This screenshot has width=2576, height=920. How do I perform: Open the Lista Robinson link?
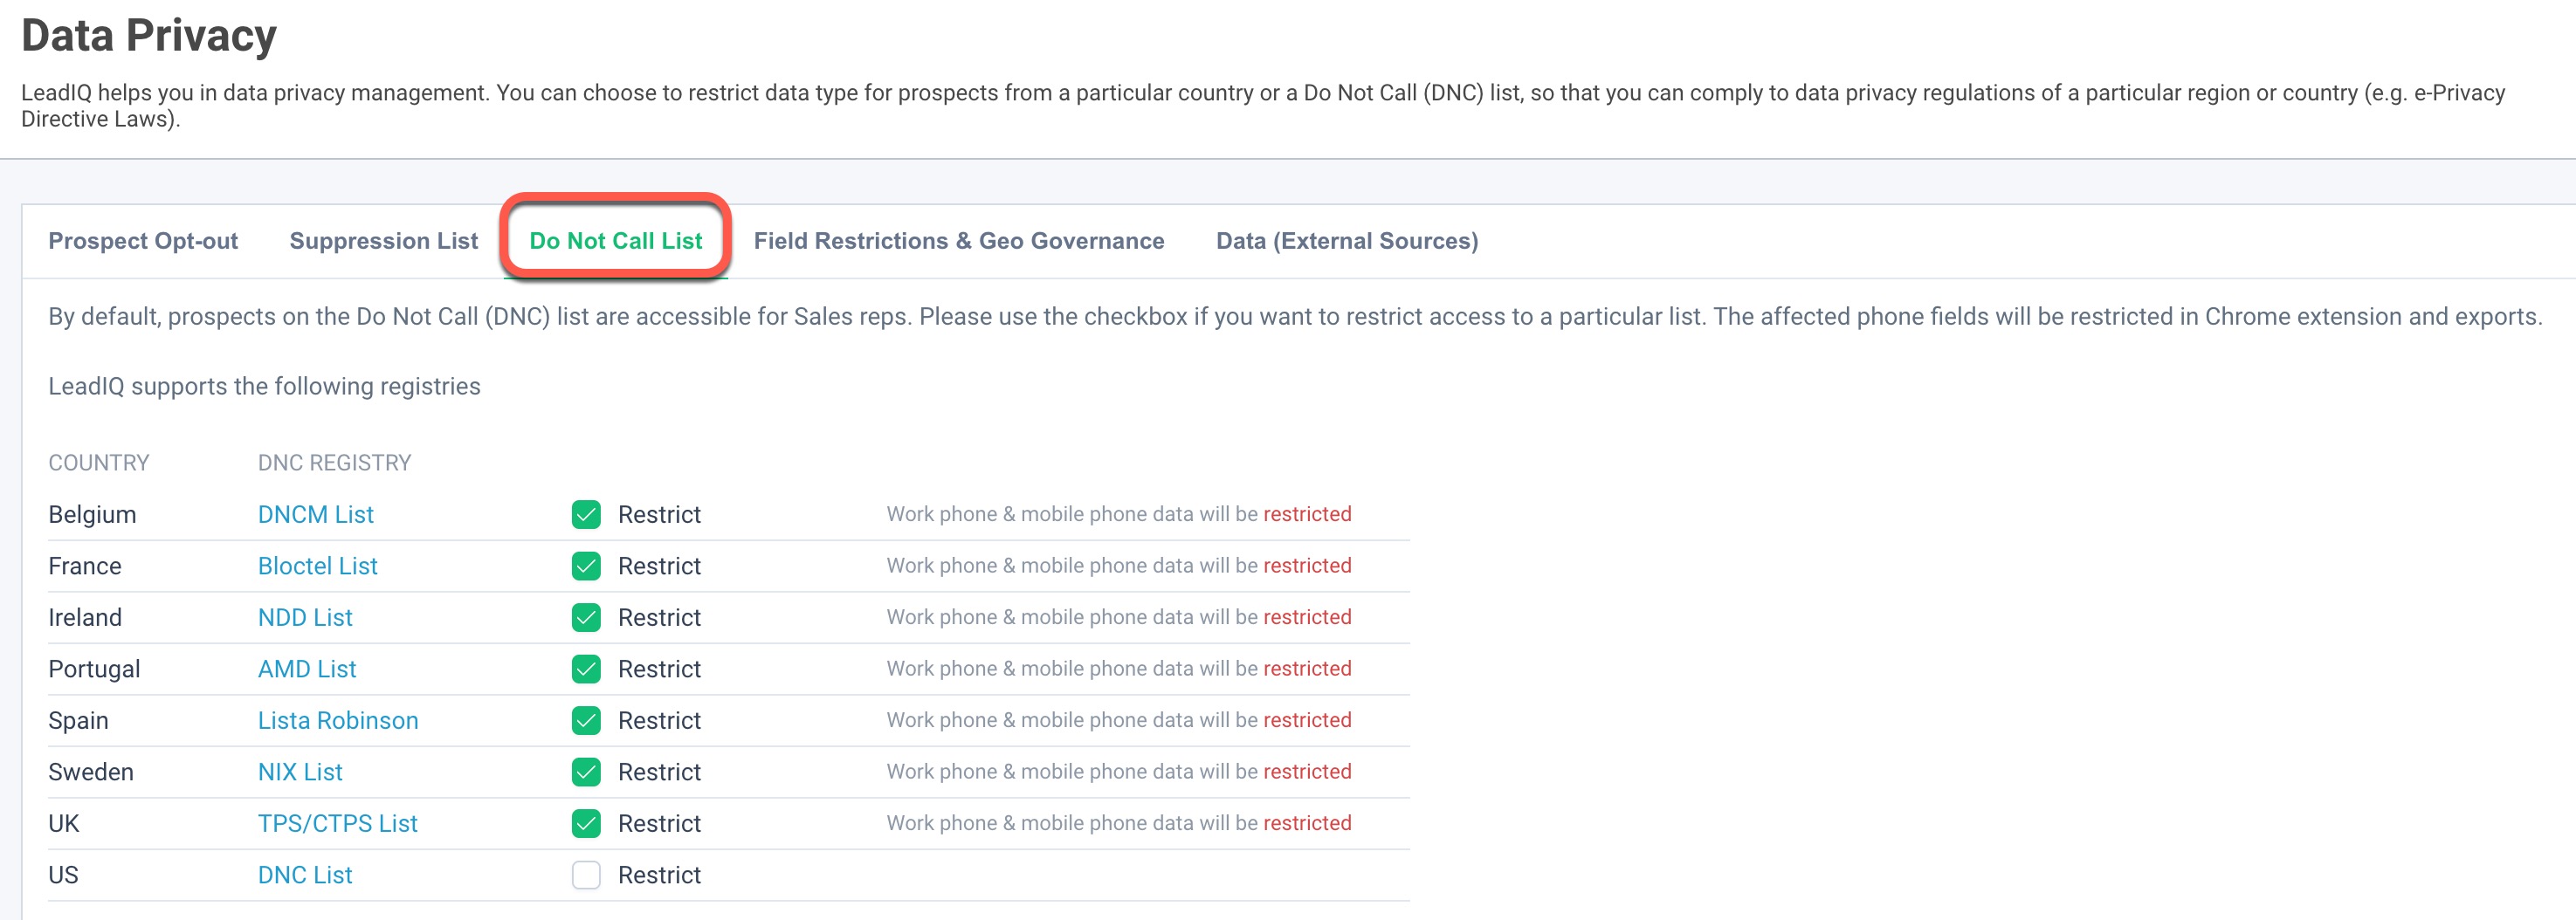338,720
